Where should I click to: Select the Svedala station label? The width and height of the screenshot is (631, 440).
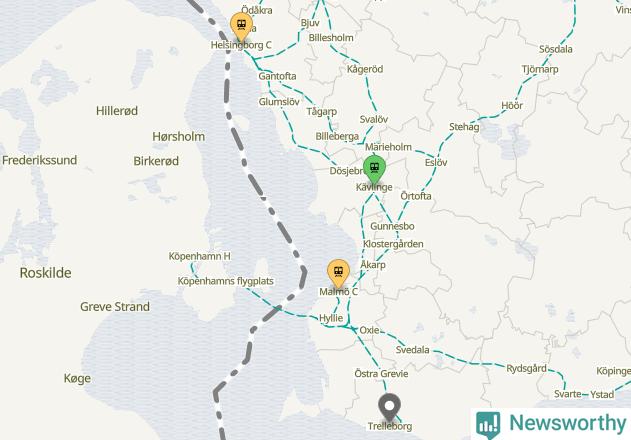pyautogui.click(x=412, y=349)
